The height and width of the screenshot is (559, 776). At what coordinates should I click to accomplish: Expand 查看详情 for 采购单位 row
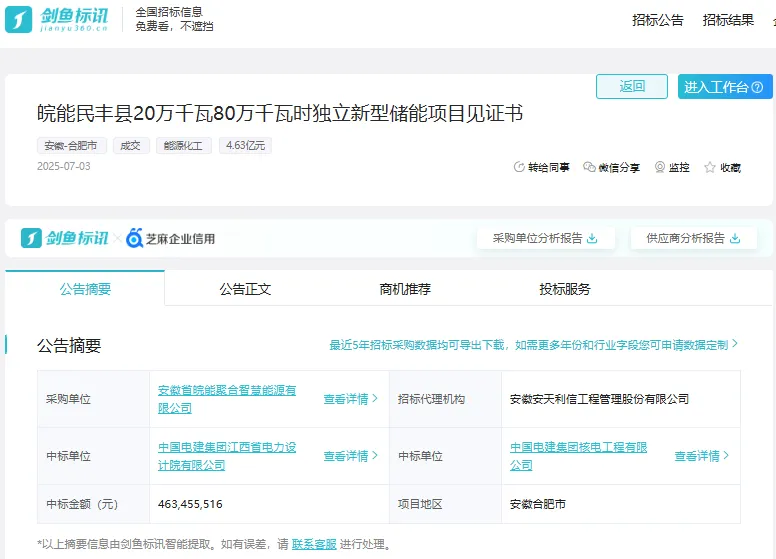[350, 399]
